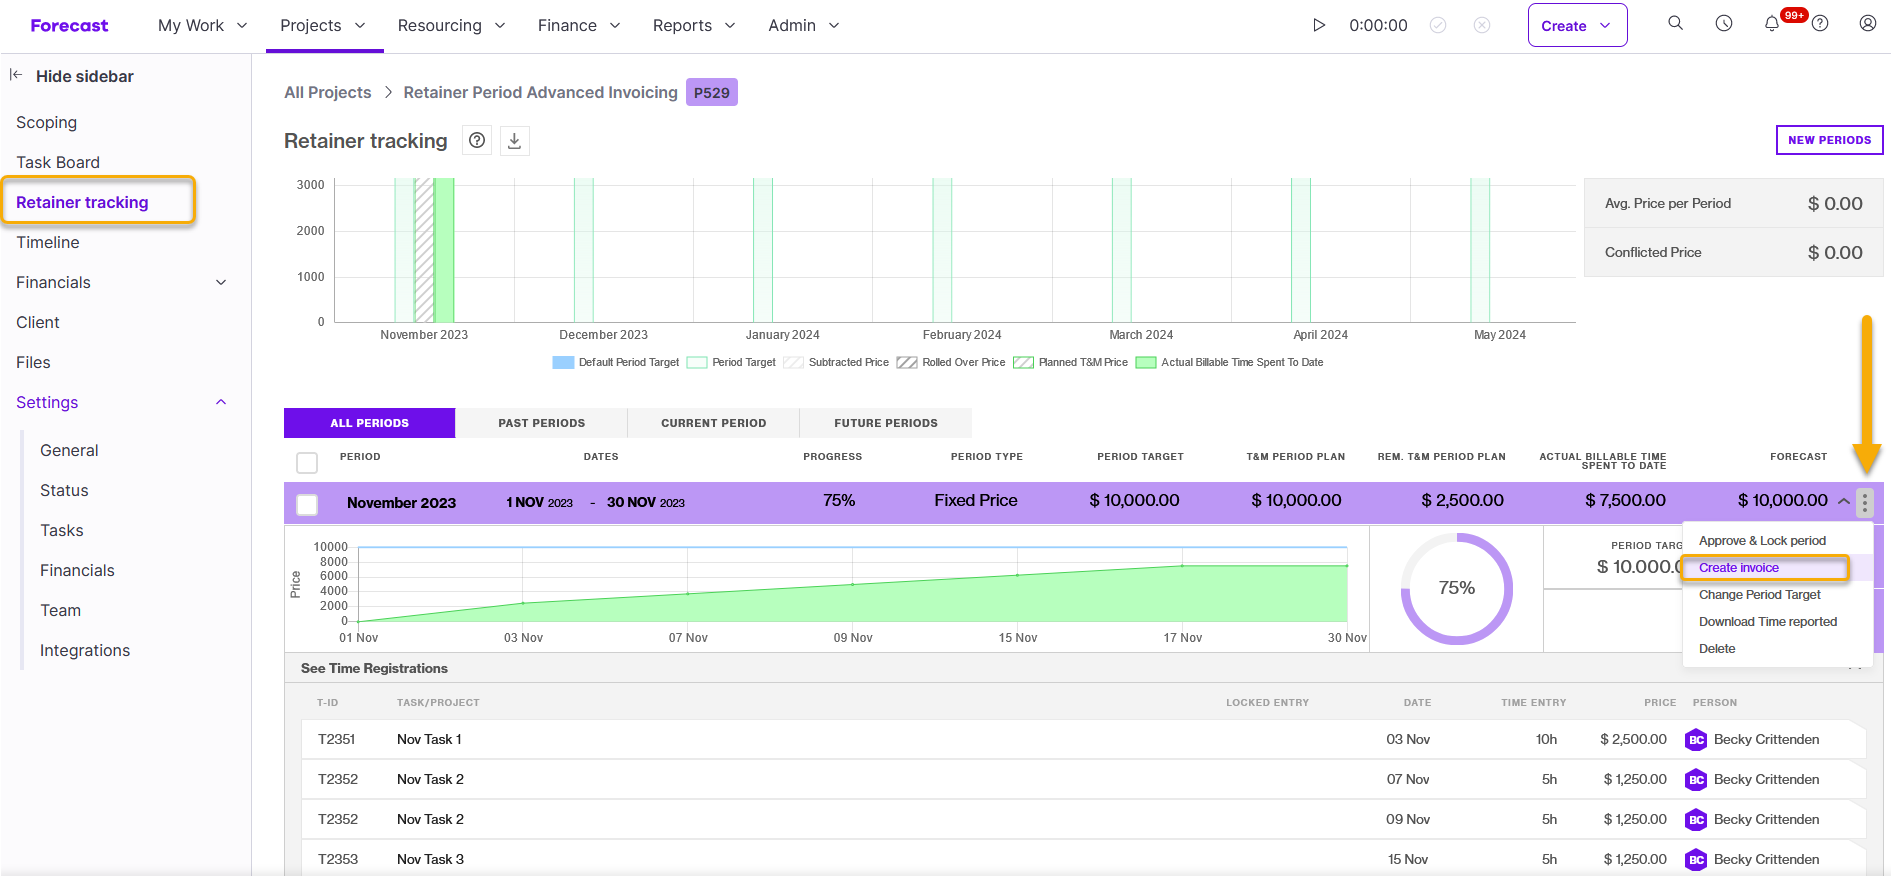
Task: Click the Nov Task 3 entry
Action: (x=430, y=860)
